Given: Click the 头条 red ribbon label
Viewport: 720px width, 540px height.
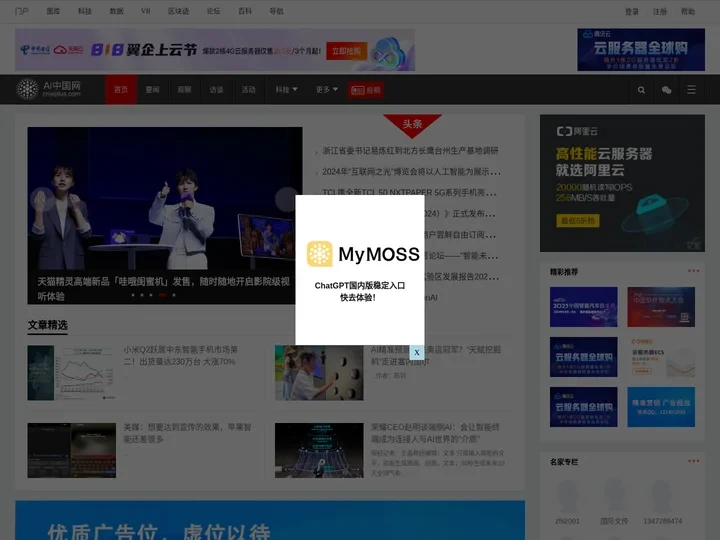Looking at the screenshot, I should tap(412, 124).
